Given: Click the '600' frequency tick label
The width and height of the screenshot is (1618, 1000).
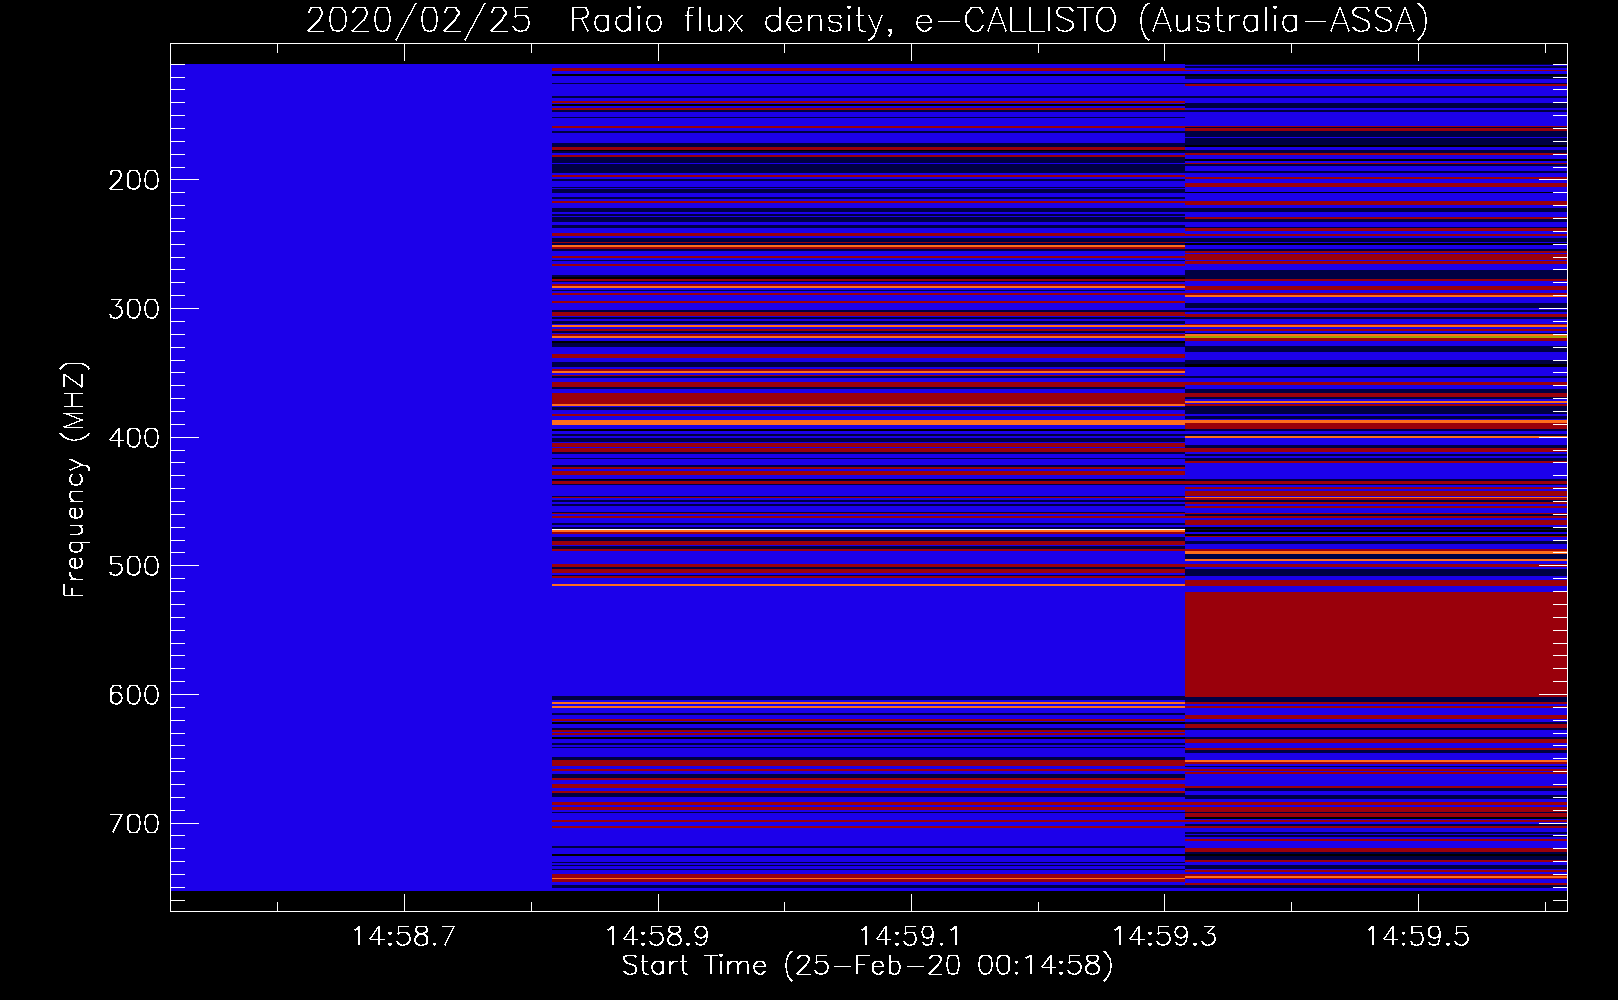Looking at the screenshot, I should (133, 694).
